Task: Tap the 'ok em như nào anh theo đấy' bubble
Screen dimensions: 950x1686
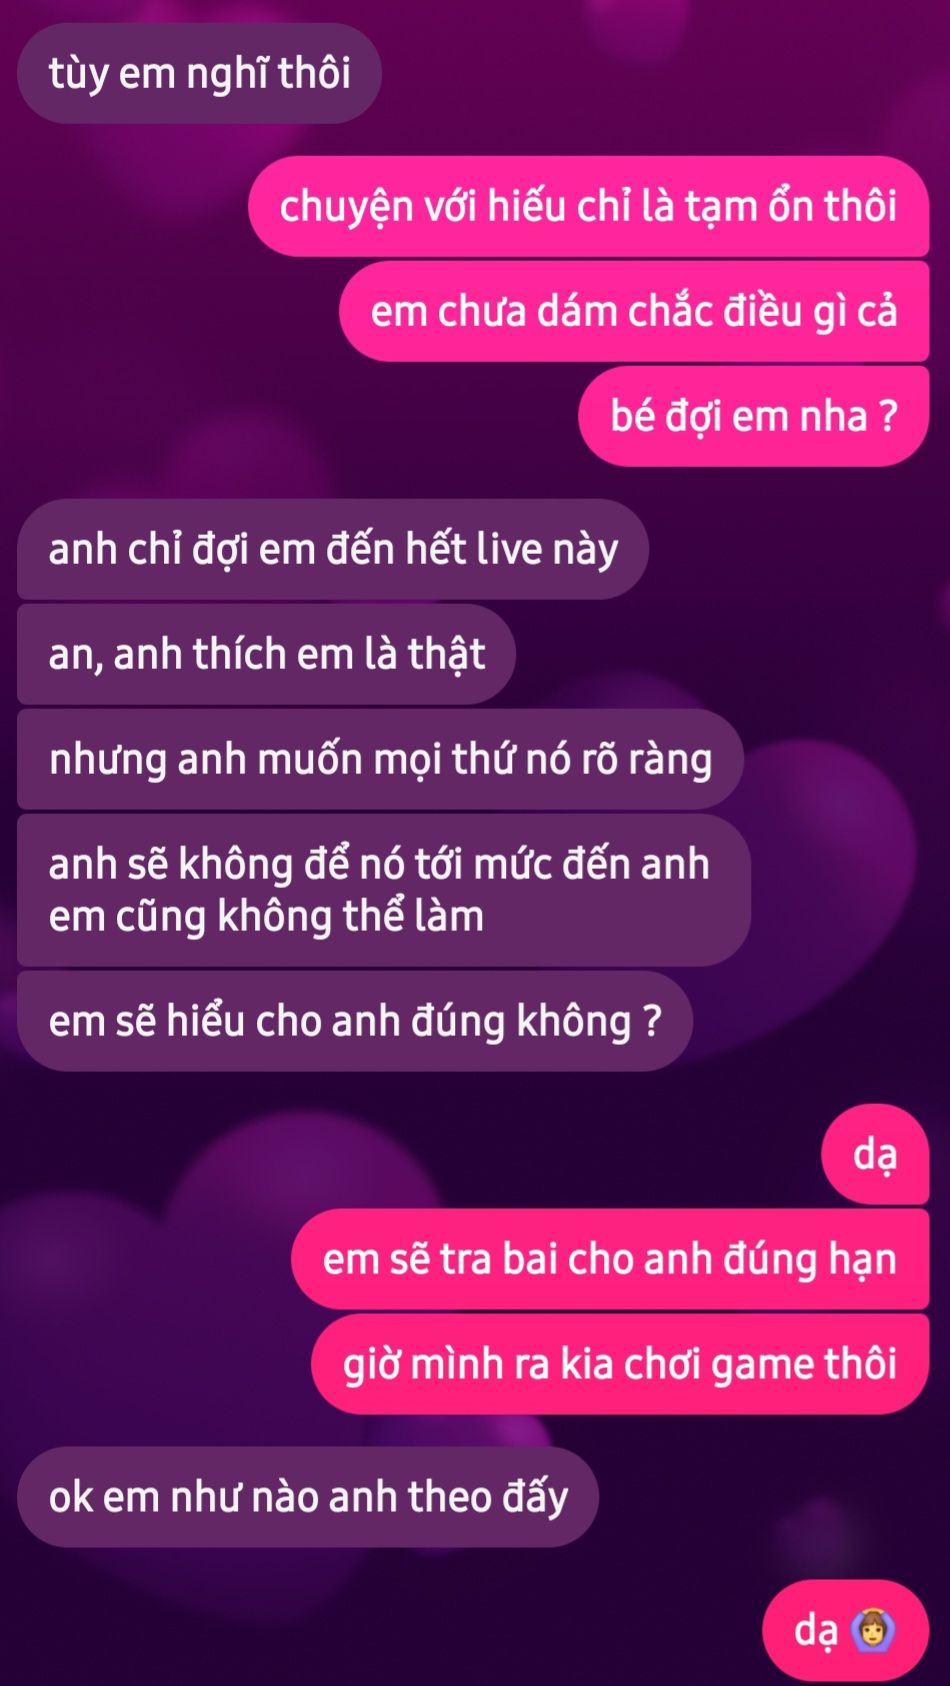Action: (308, 1497)
